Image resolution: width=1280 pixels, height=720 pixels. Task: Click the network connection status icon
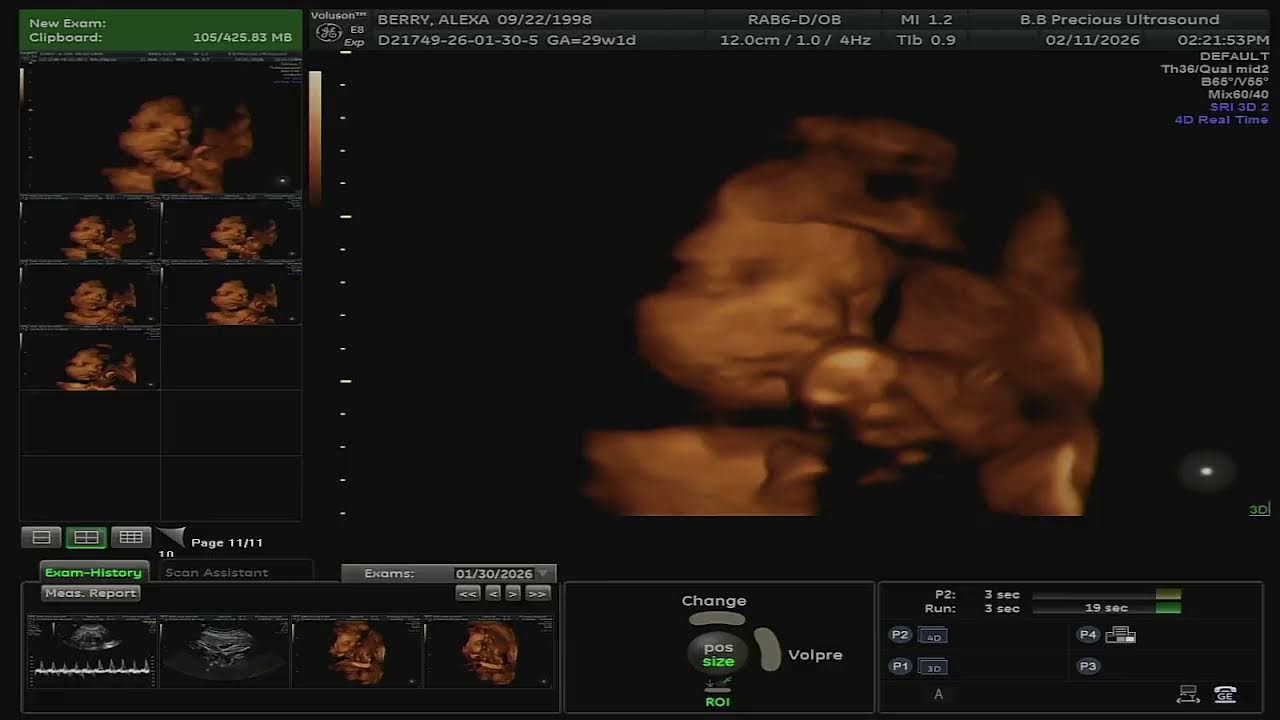click(1188, 694)
